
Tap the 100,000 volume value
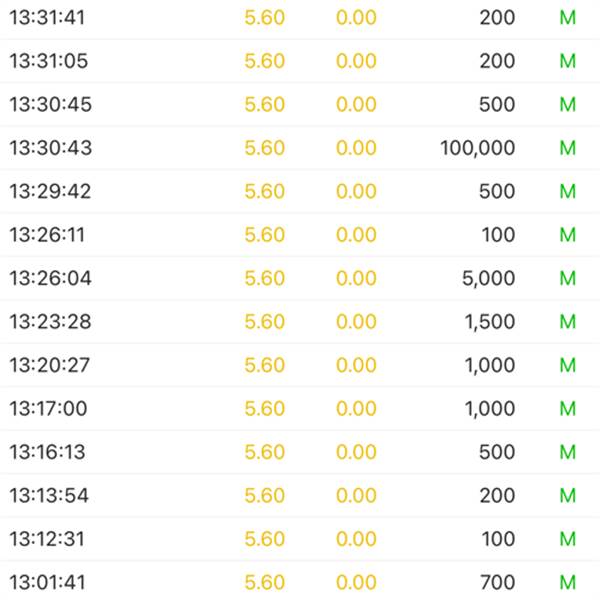pos(477,148)
